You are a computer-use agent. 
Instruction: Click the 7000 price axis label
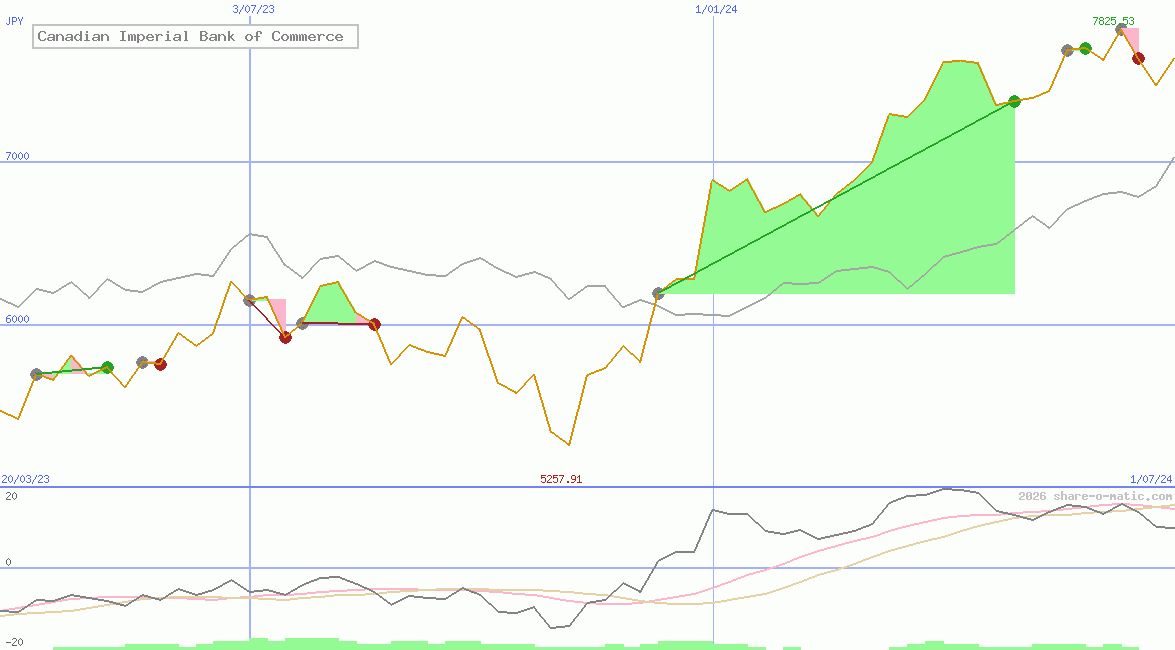pyautogui.click(x=16, y=156)
